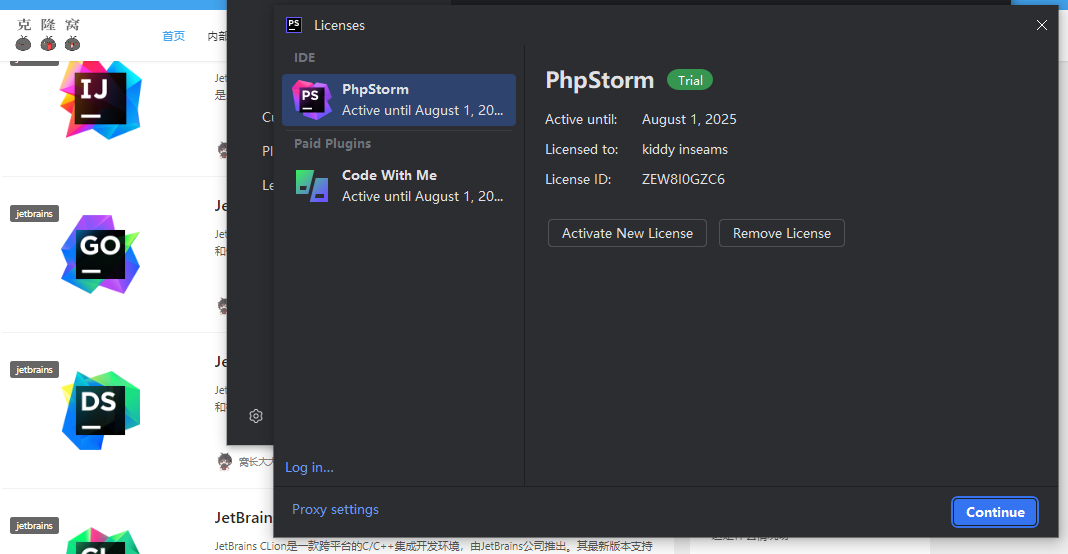Open the 首页 tab in website navigation
The image size is (1068, 554).
[x=173, y=36]
